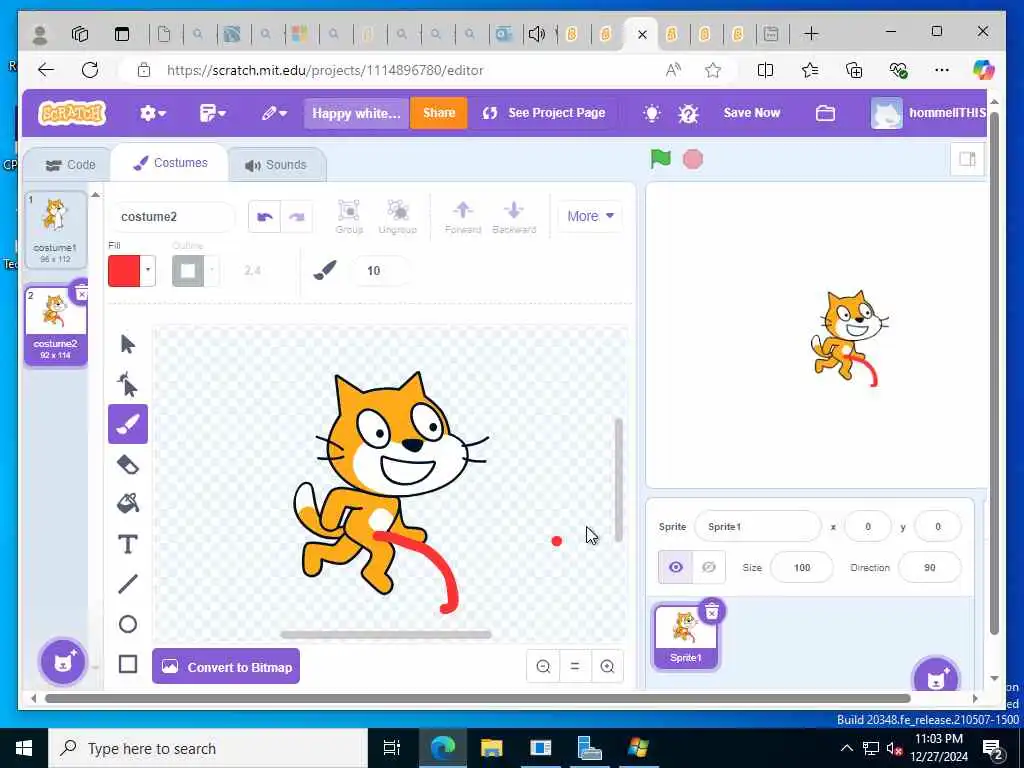The width and height of the screenshot is (1024, 768).
Task: Click the Choose a Costume cat button
Action: point(63,662)
